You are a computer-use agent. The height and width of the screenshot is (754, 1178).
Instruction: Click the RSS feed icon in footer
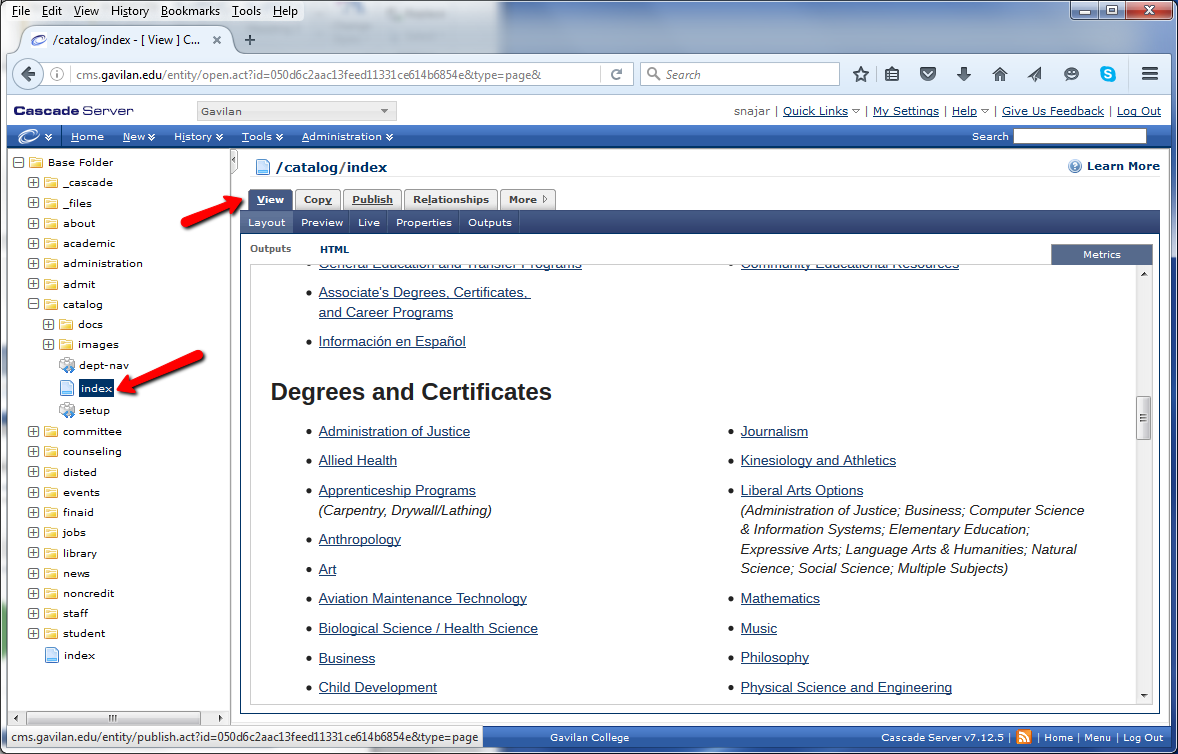pyautogui.click(x=1024, y=737)
